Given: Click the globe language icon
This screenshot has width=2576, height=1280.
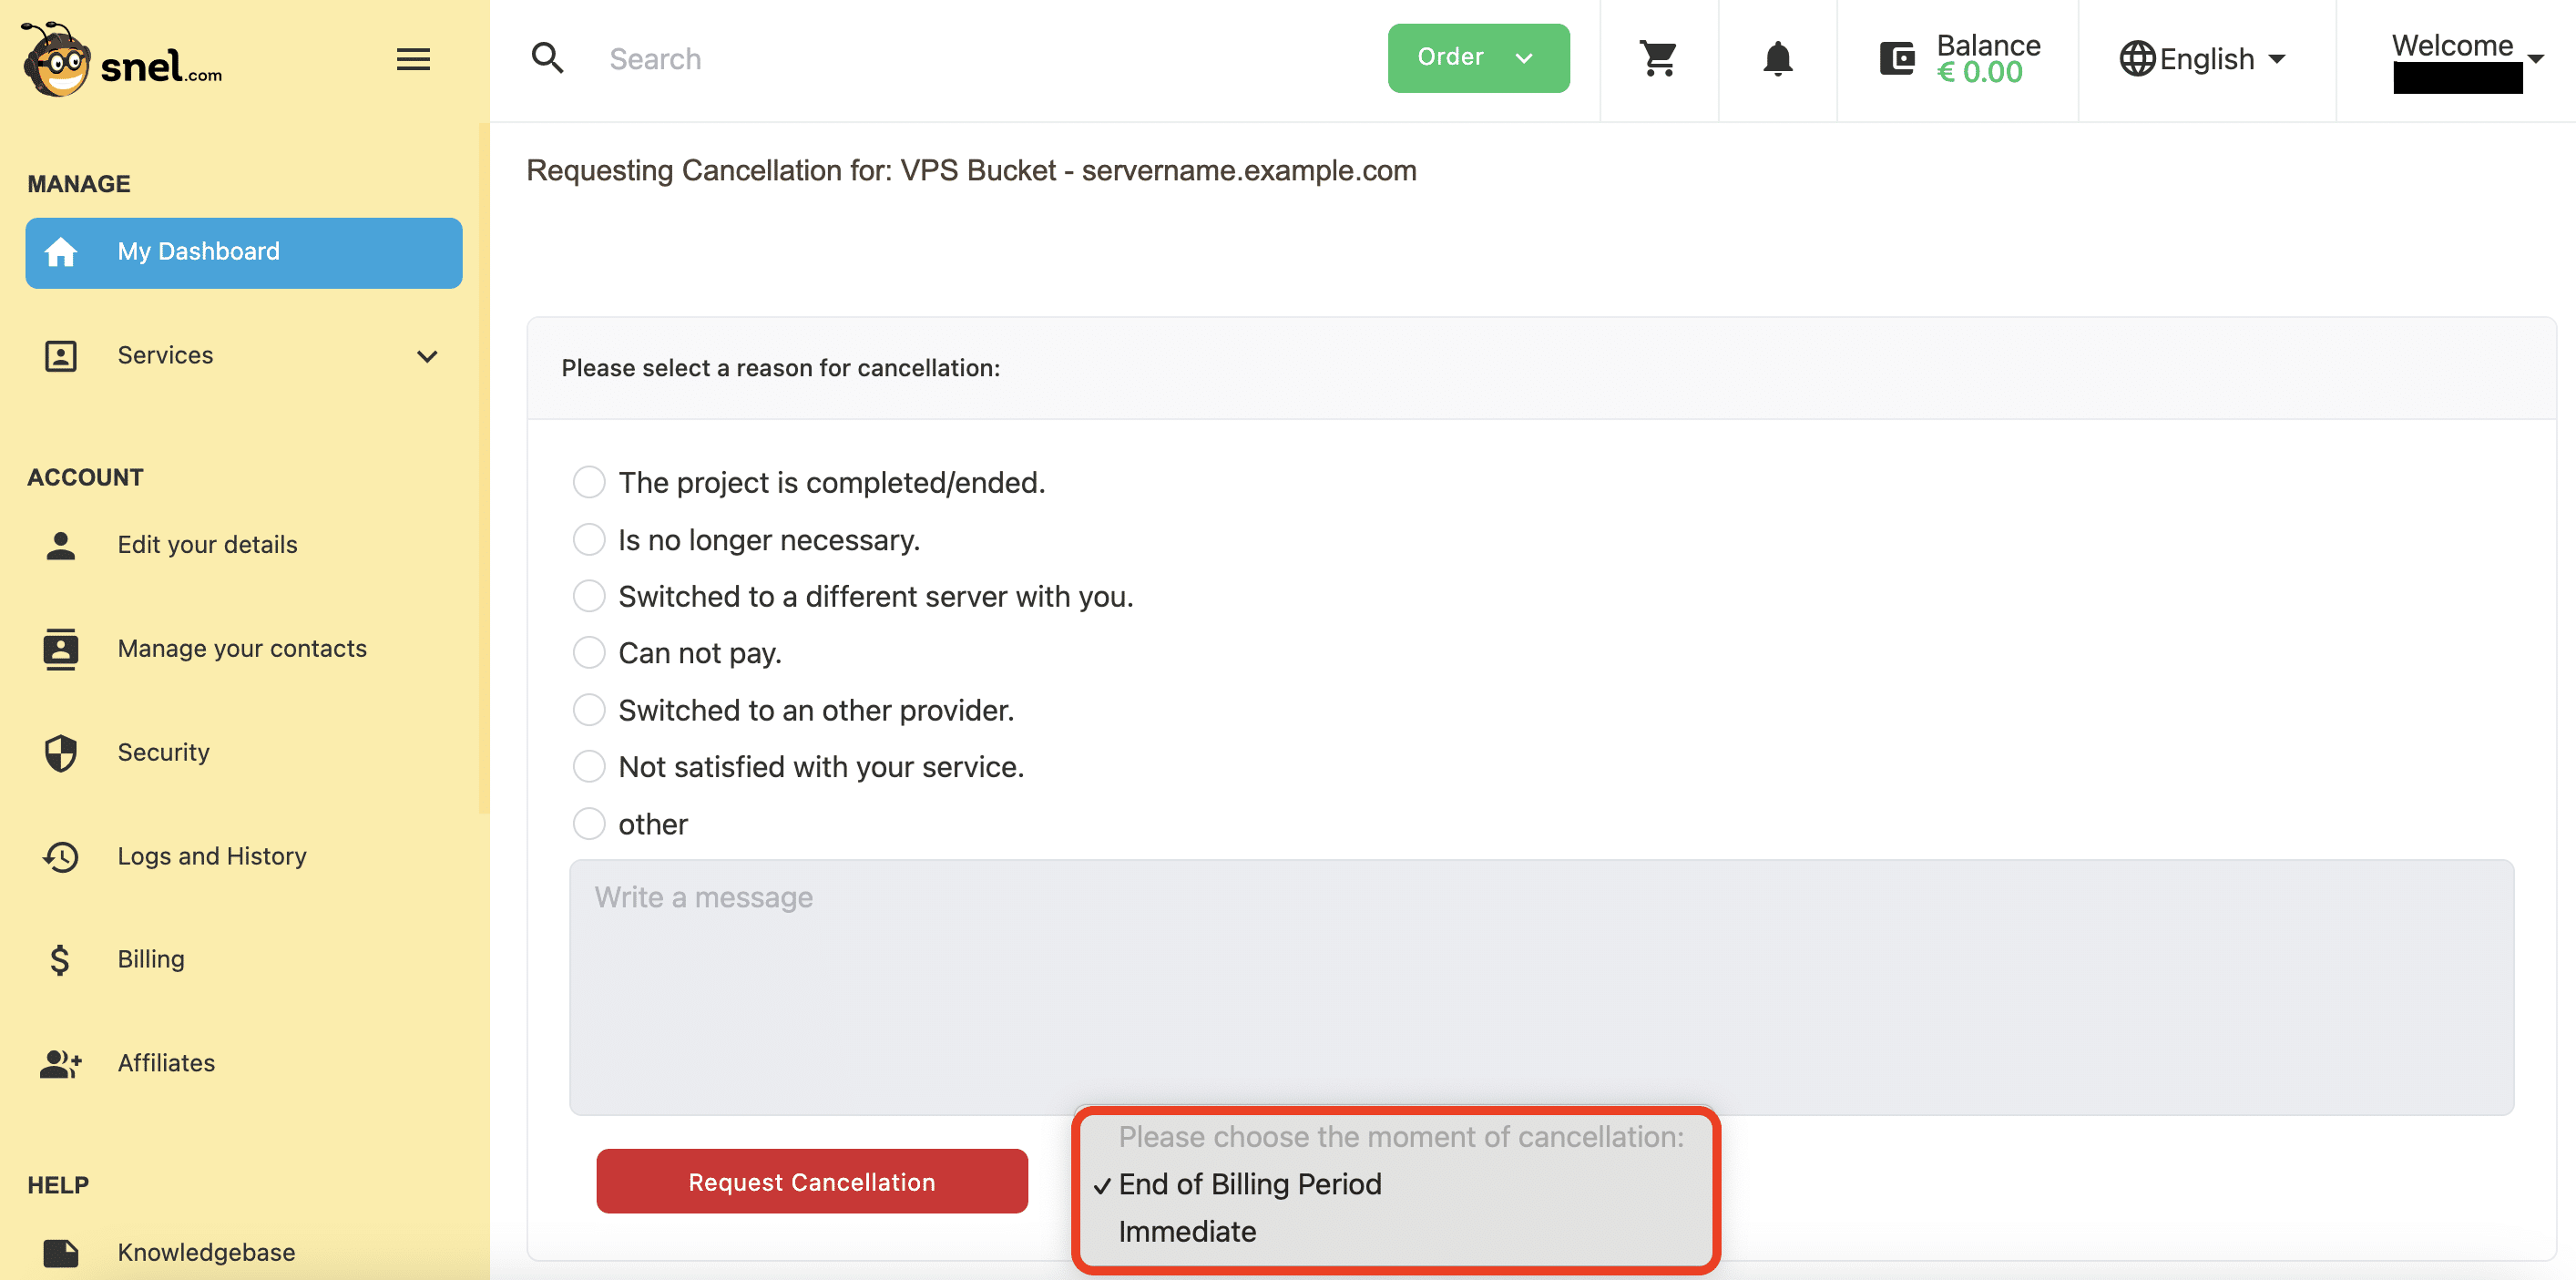Looking at the screenshot, I should click(x=2137, y=59).
